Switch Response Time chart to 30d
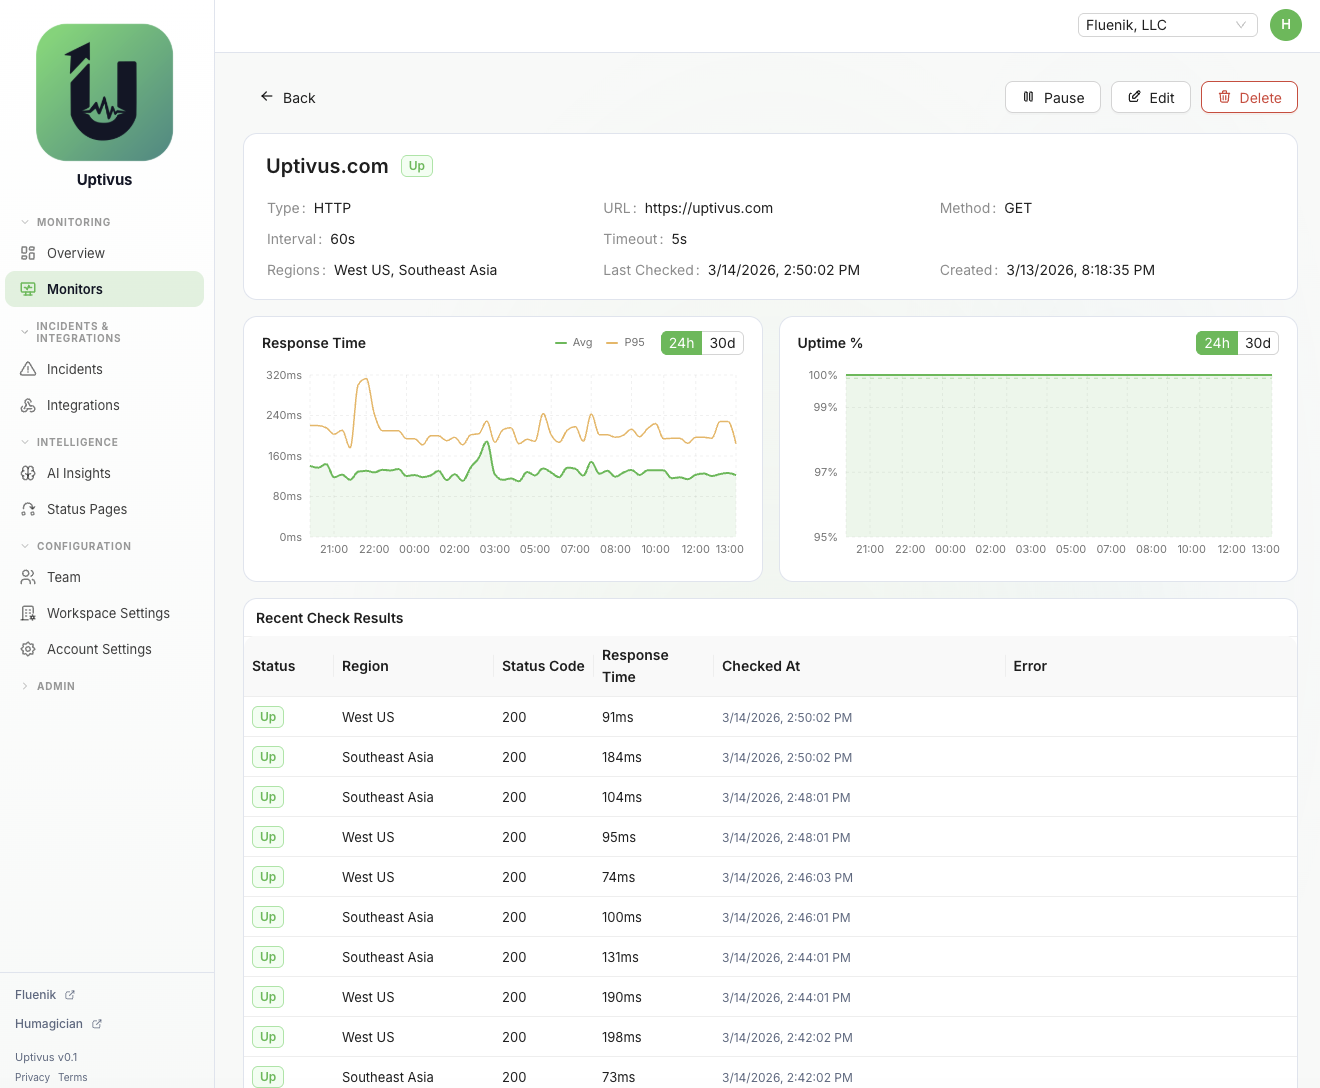 722,343
